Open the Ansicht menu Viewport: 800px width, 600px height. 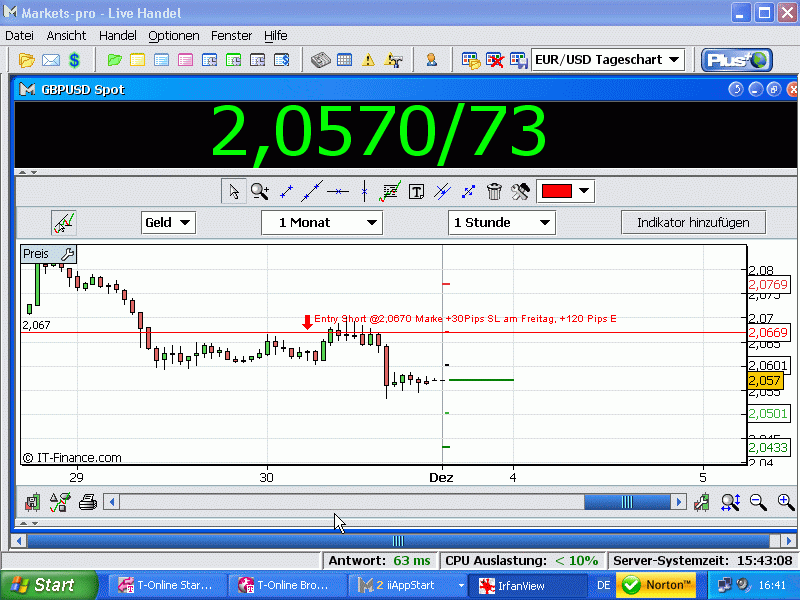click(66, 36)
